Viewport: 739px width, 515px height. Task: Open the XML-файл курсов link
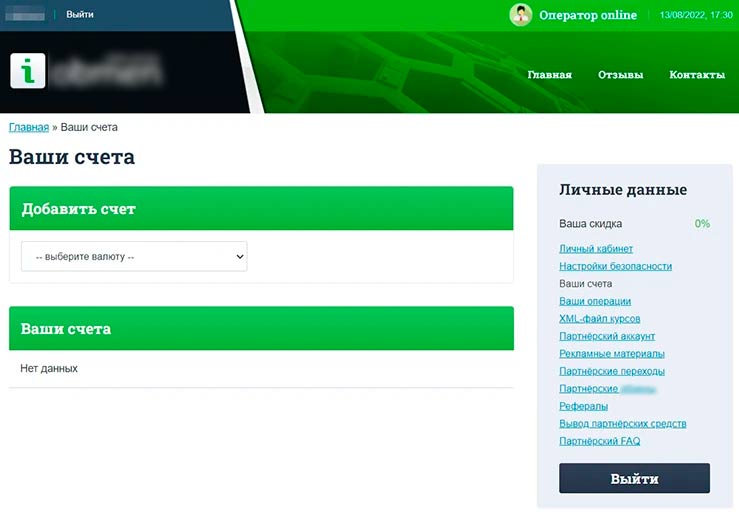click(x=599, y=319)
